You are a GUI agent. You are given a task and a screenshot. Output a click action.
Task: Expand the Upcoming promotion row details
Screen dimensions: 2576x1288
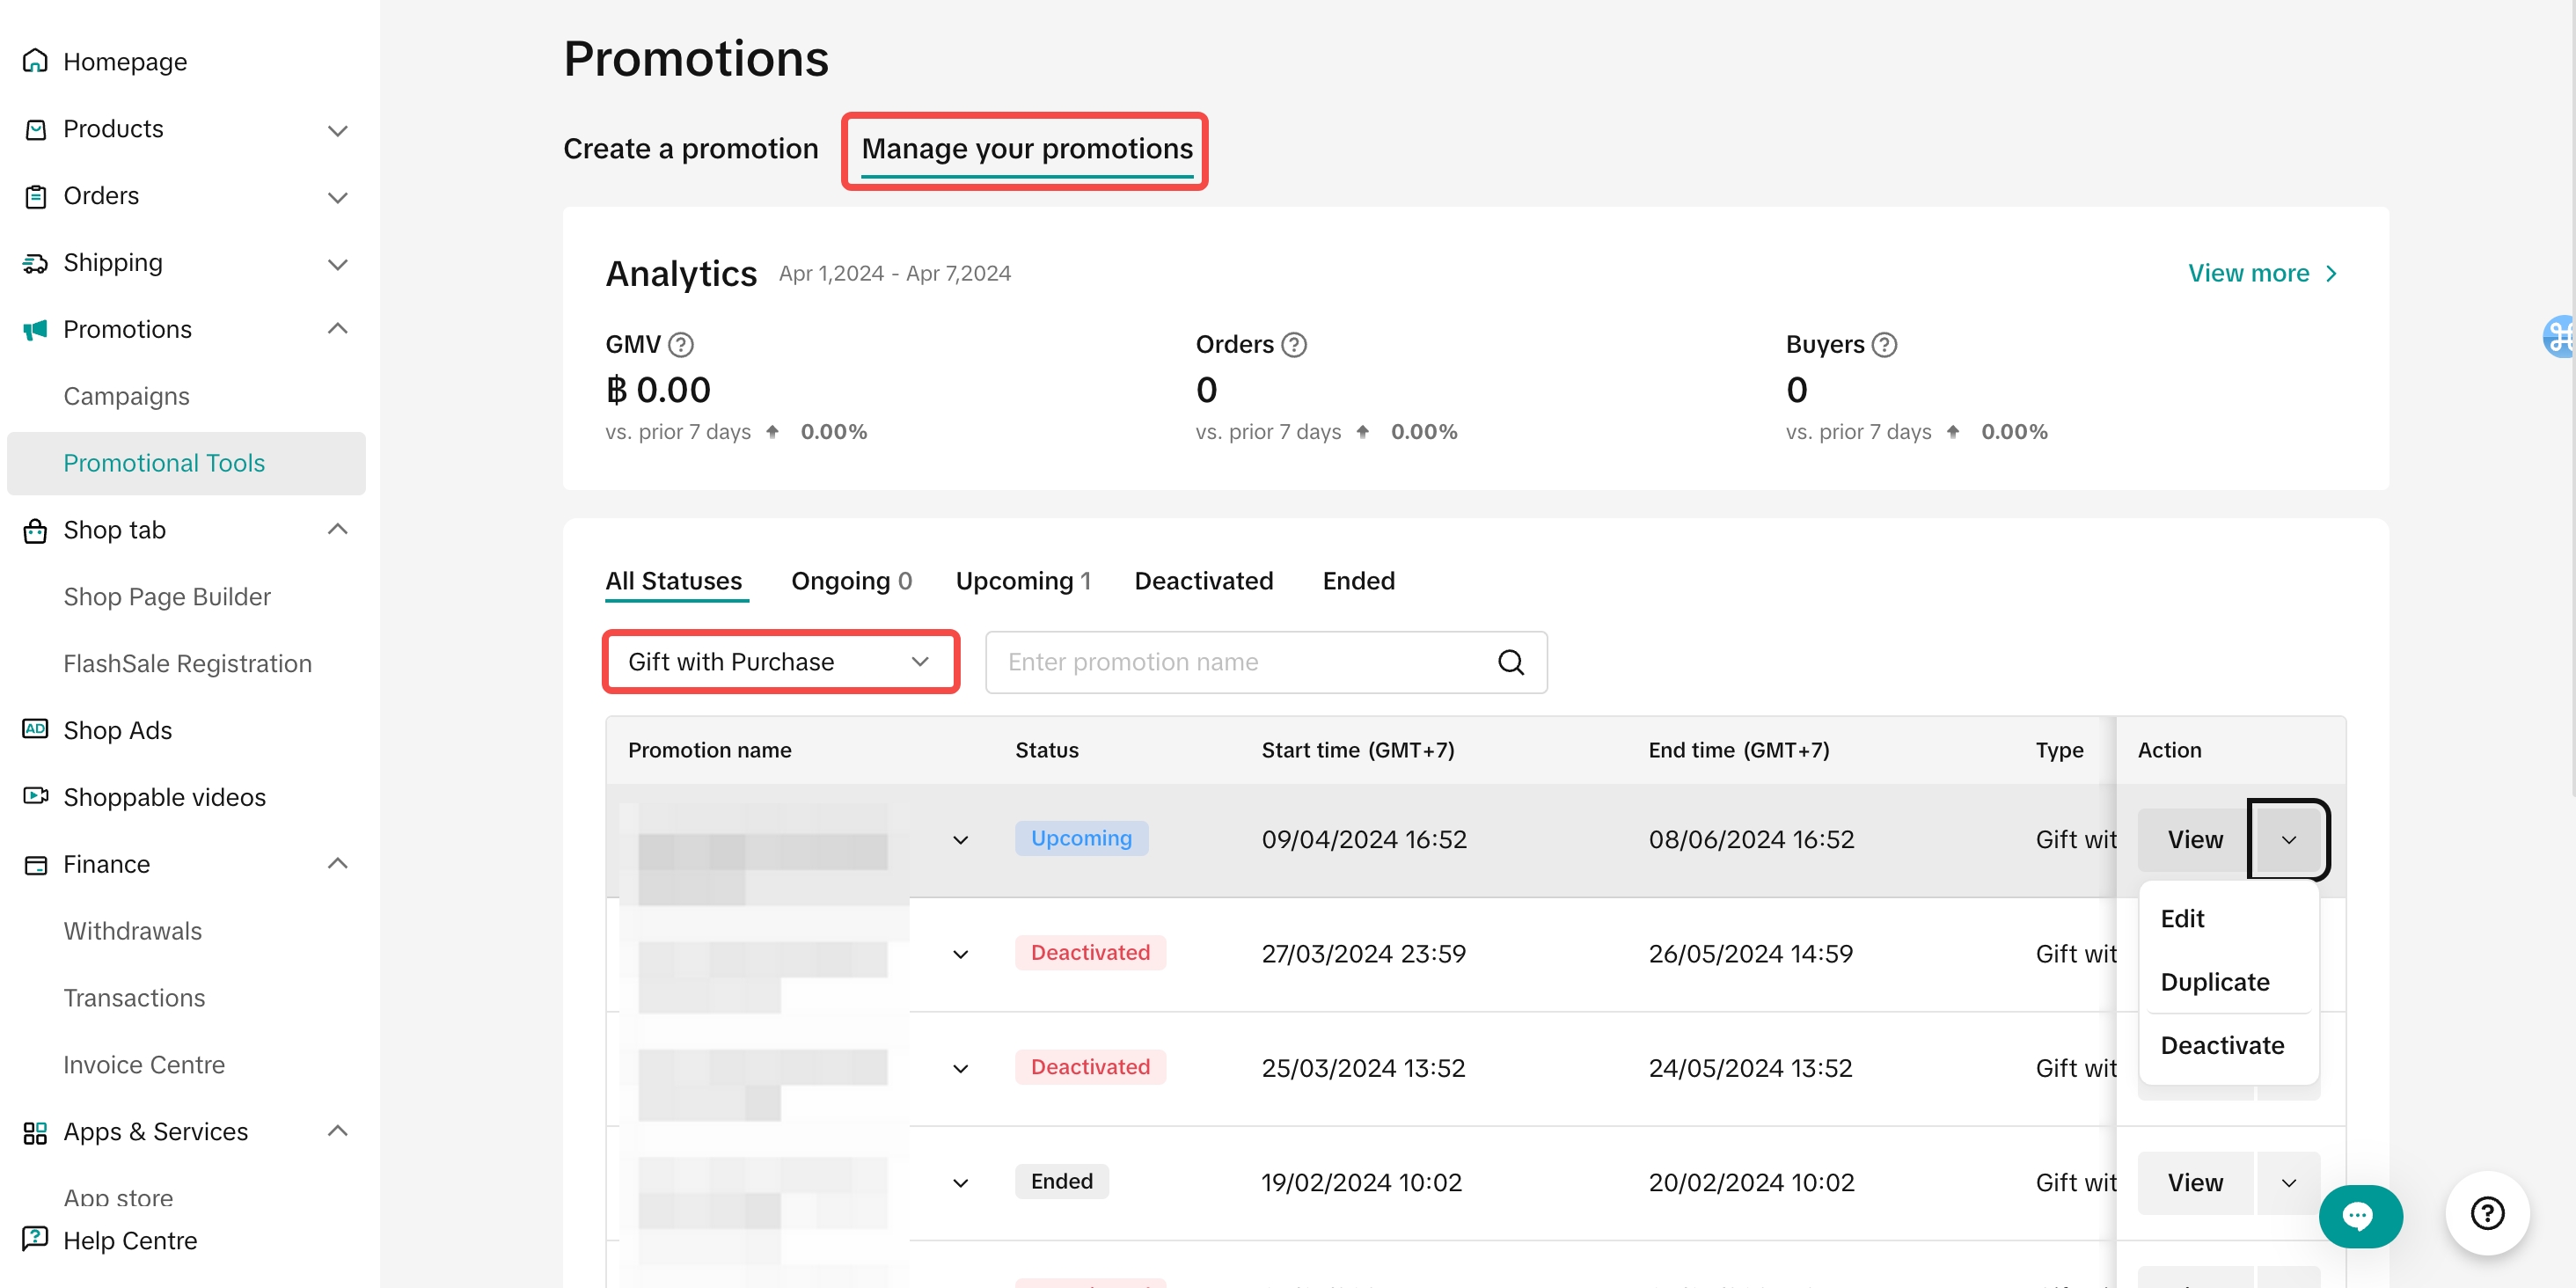tap(960, 840)
